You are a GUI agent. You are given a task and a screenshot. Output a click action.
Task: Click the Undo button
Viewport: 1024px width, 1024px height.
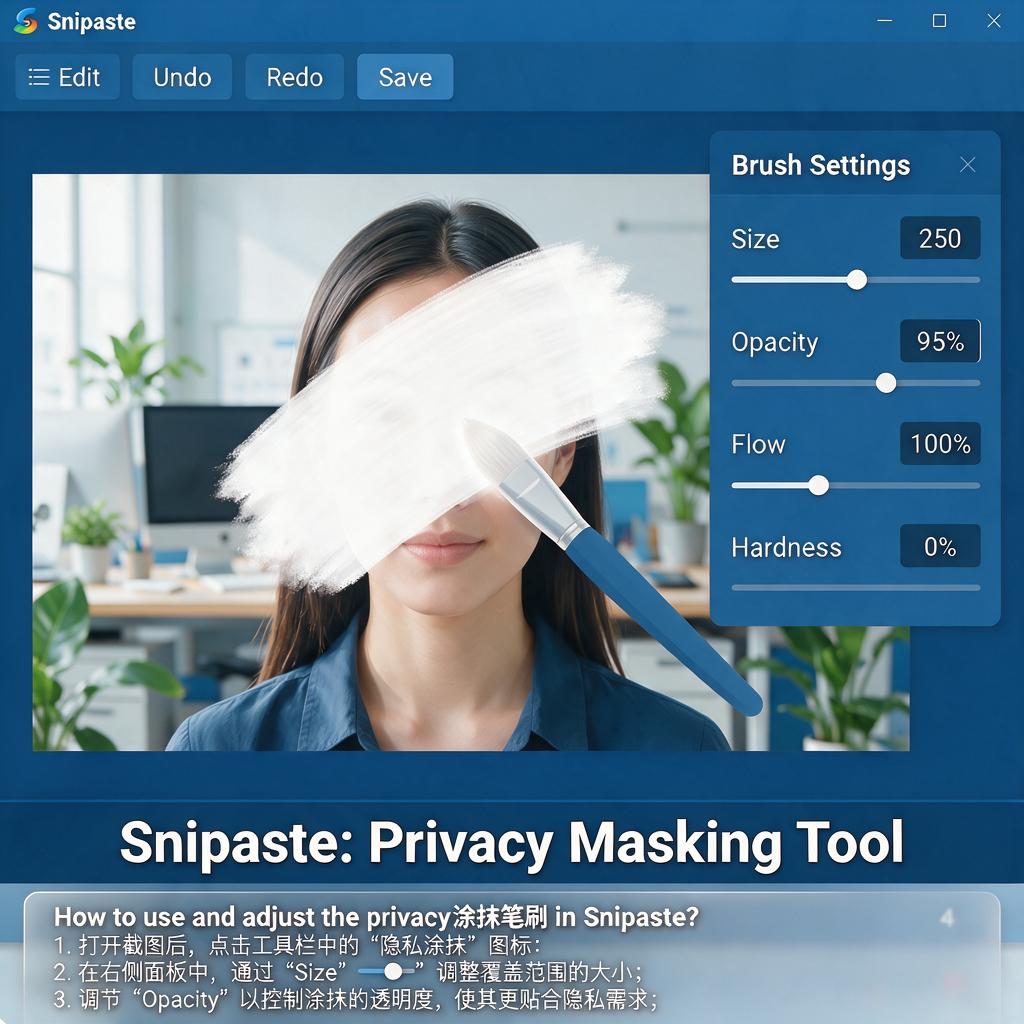pyautogui.click(x=182, y=77)
